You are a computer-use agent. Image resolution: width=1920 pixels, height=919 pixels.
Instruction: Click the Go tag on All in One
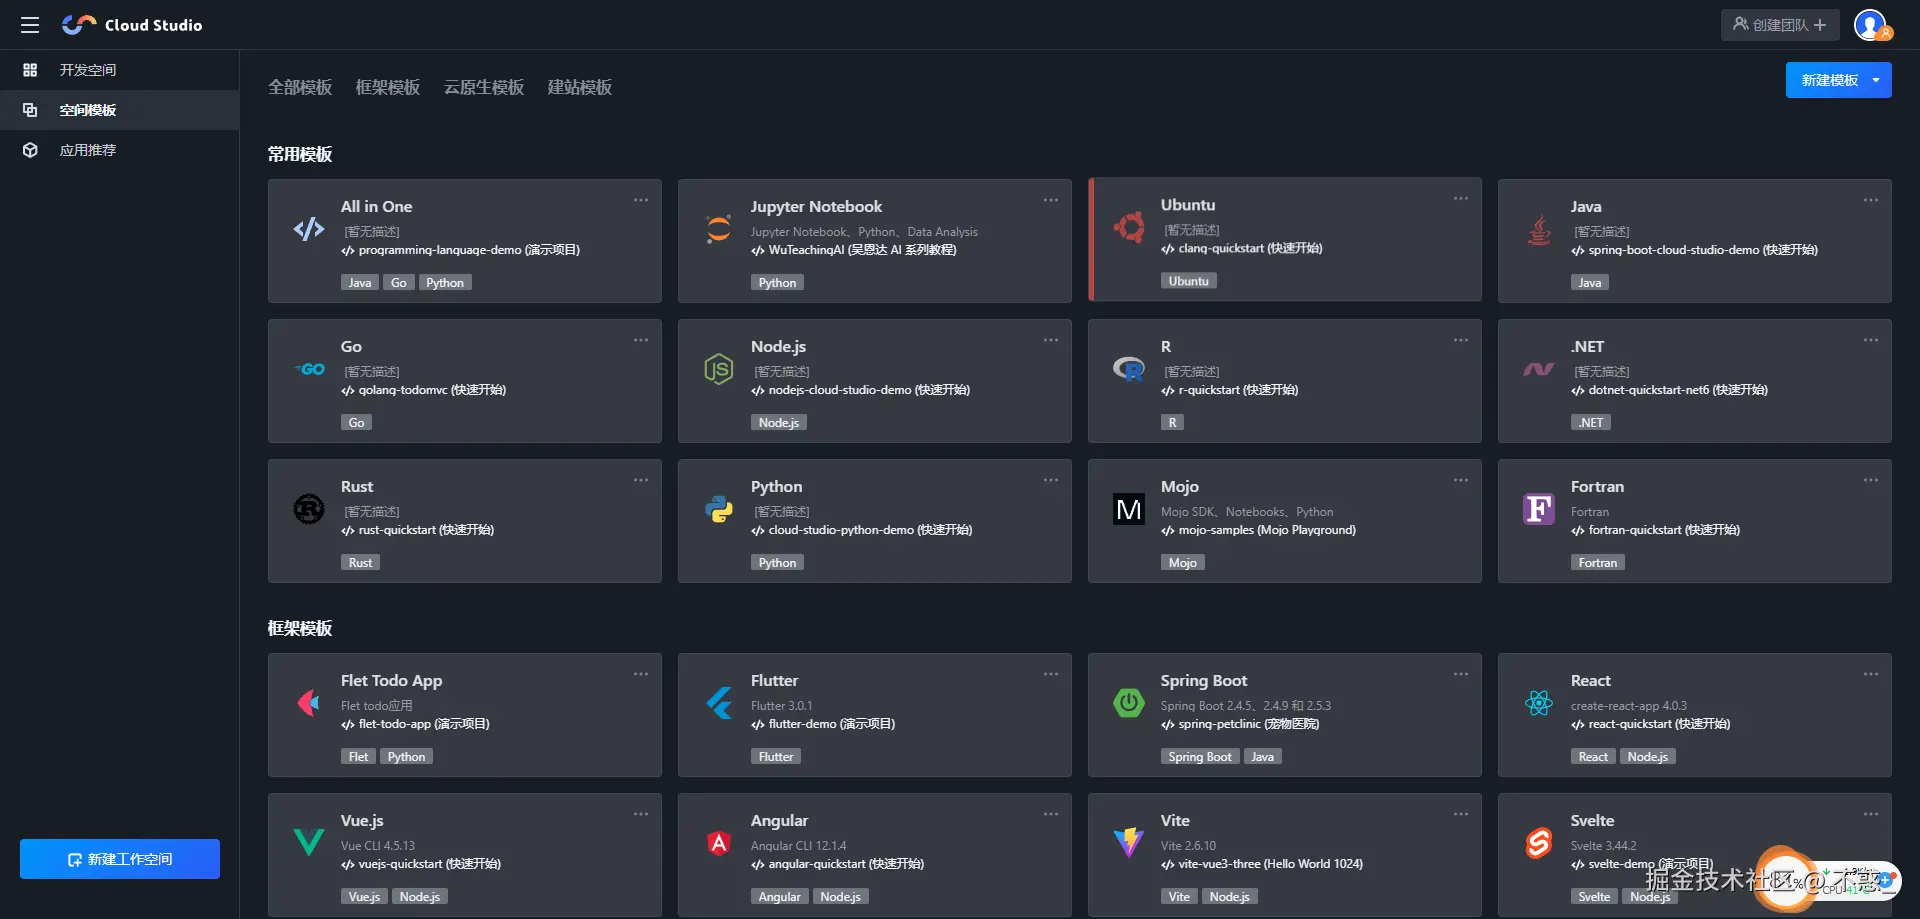399,283
